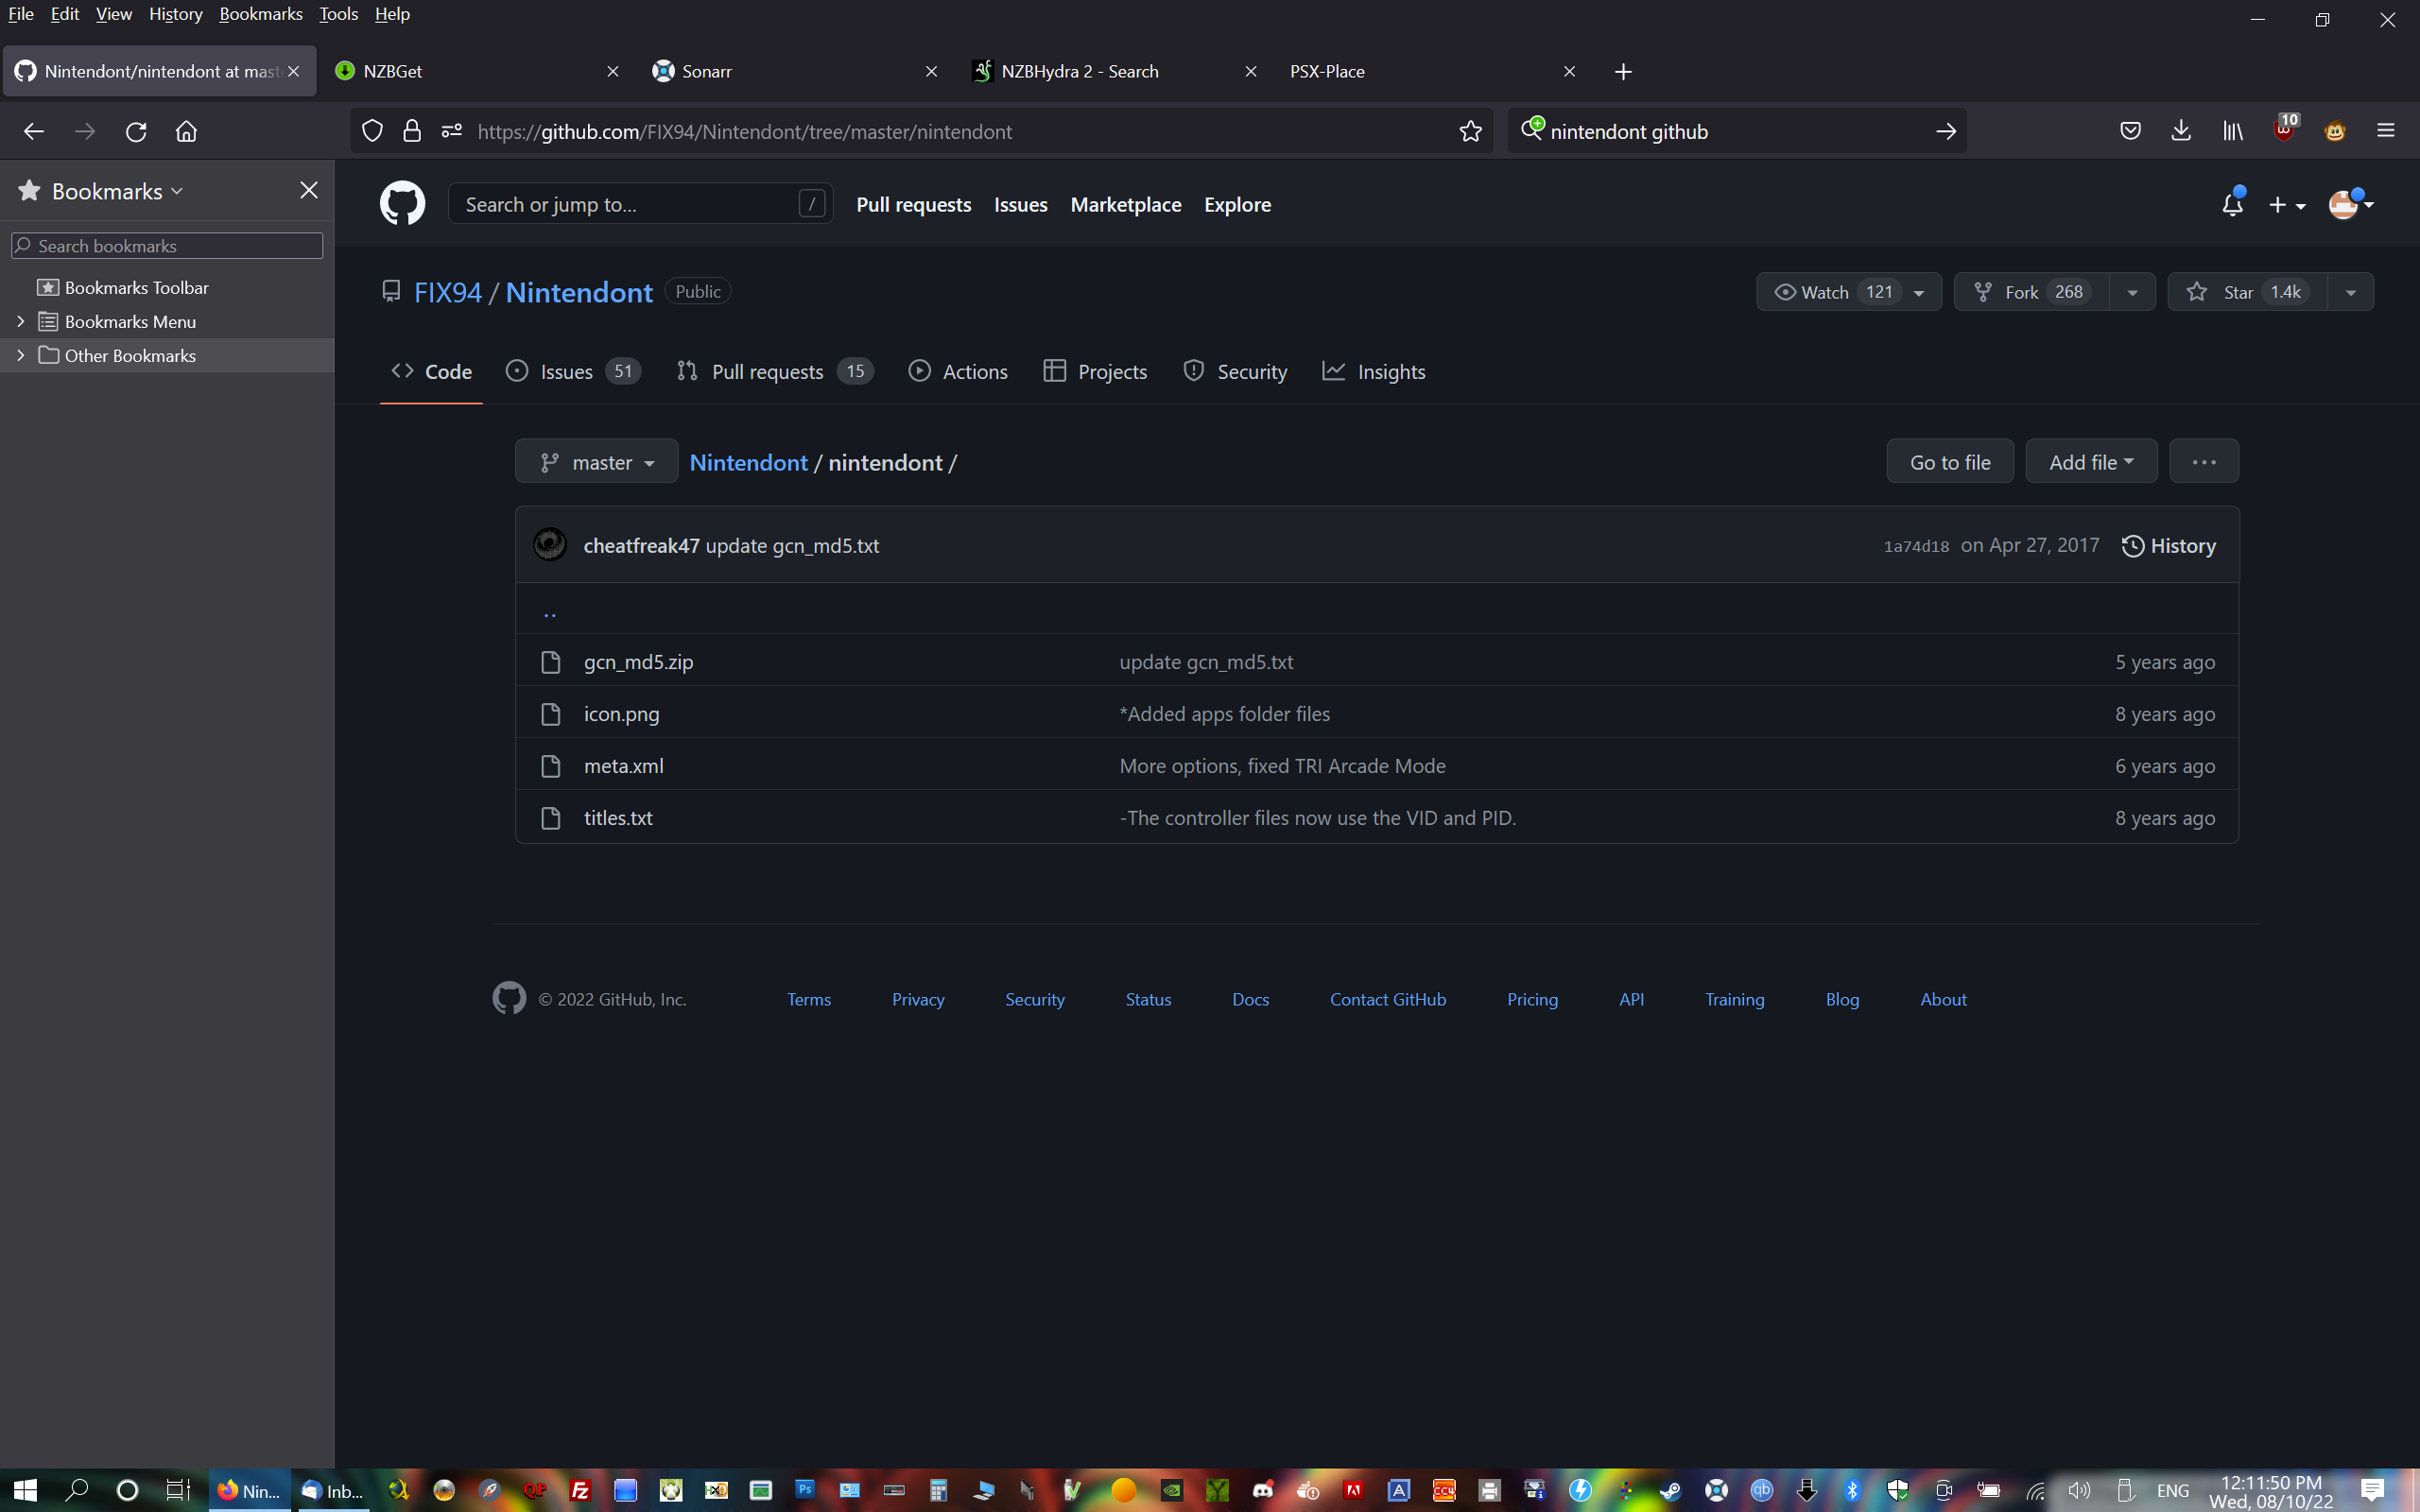Reload the current page
2420x1512 pixels.
click(x=136, y=131)
